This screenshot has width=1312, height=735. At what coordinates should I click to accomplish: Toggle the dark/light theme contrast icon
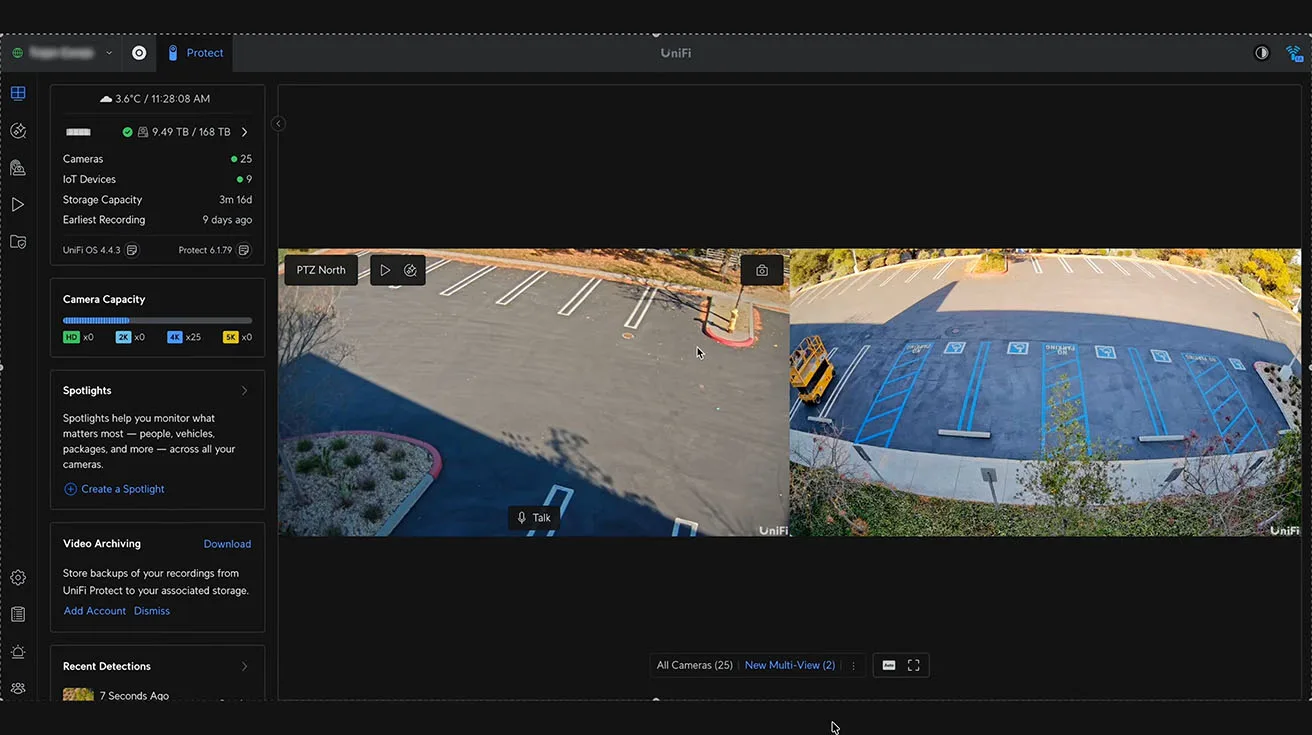click(x=1262, y=53)
